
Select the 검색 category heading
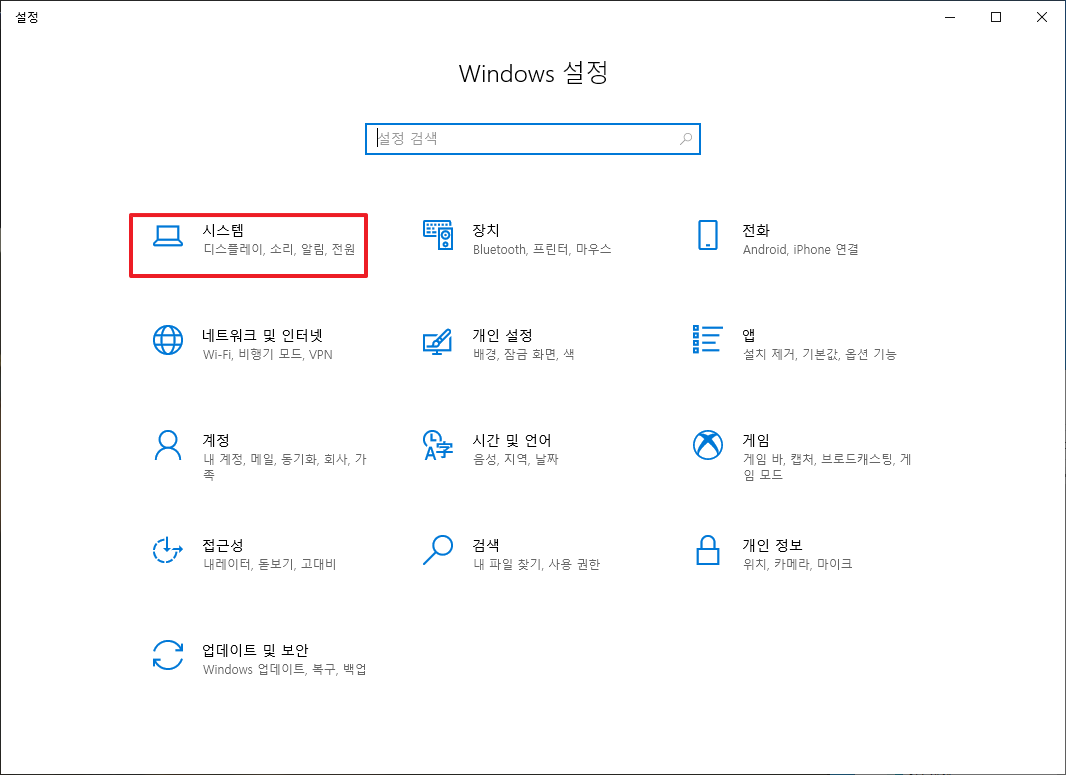(x=486, y=545)
